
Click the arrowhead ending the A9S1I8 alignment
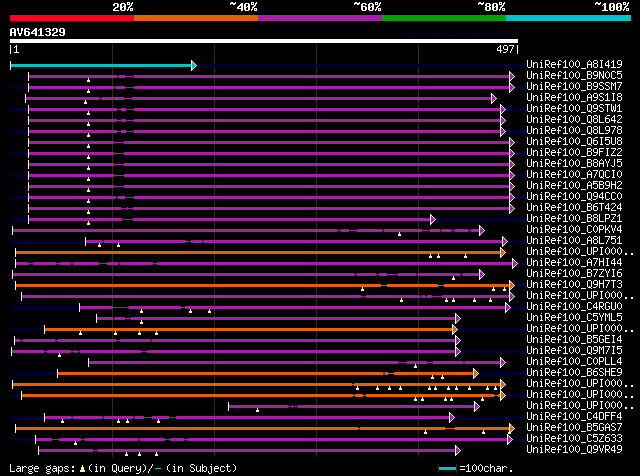493,98
